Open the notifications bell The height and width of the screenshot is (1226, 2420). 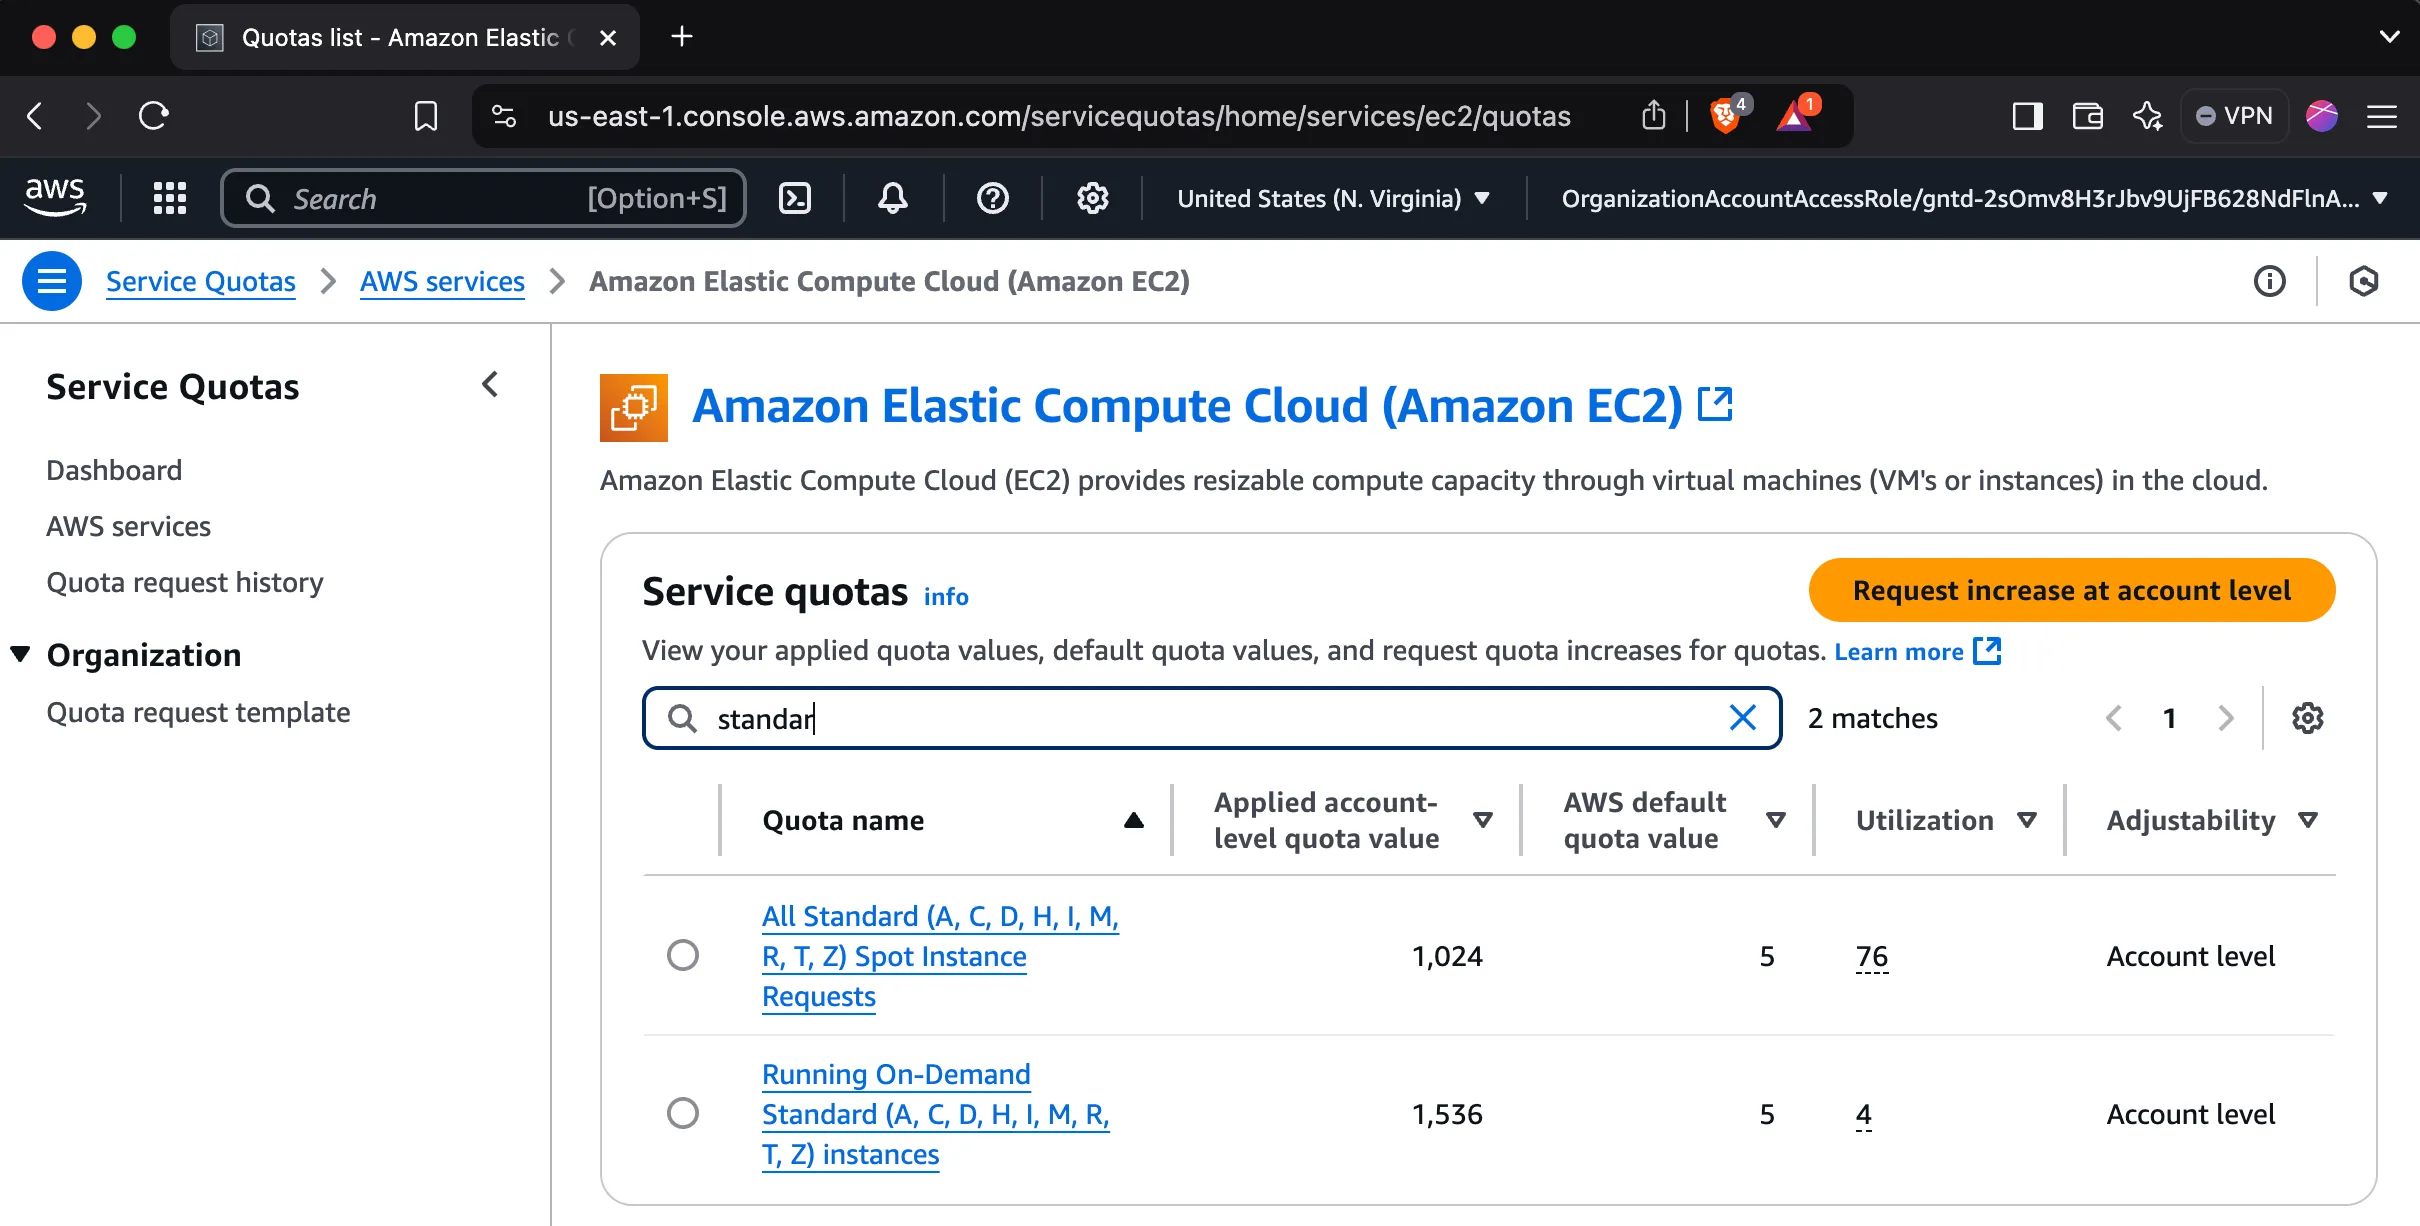pos(892,198)
